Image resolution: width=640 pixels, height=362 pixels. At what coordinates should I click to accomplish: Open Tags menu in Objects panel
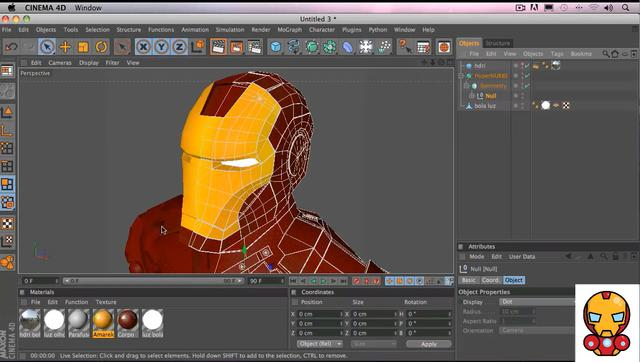click(x=557, y=54)
